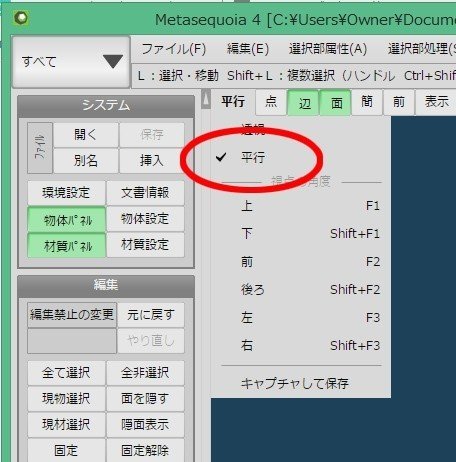The image size is (456, 462).
Task: Select キャプチャして保存 menu entry
Action: click(301, 383)
